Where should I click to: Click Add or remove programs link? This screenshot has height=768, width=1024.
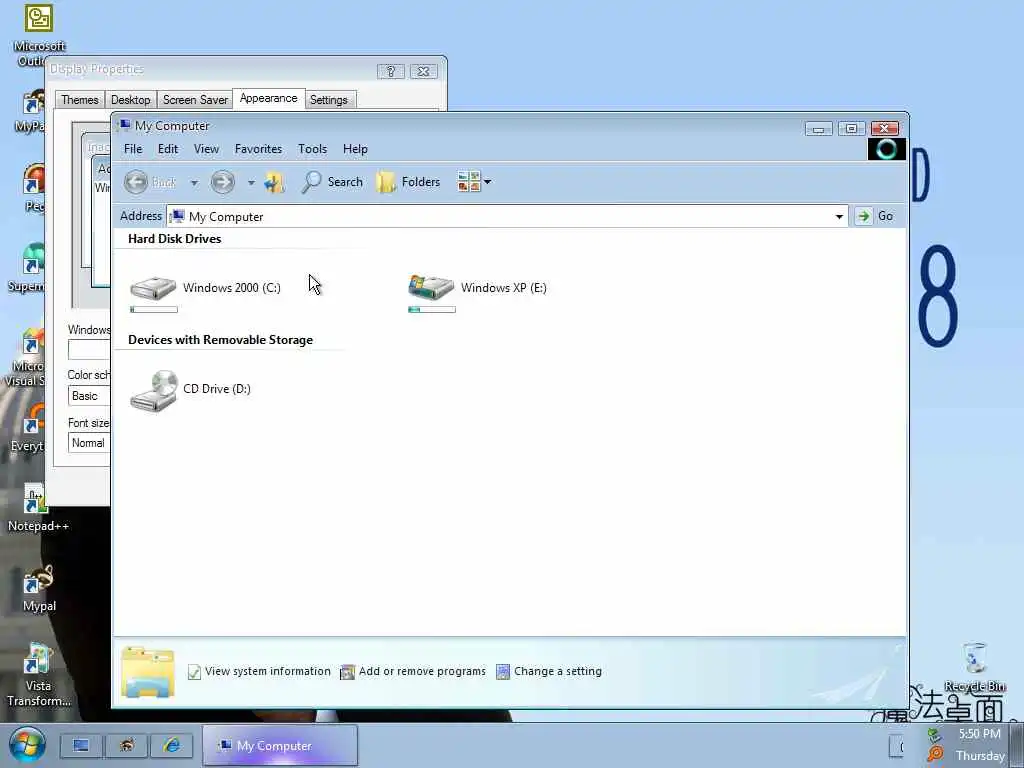click(413, 671)
